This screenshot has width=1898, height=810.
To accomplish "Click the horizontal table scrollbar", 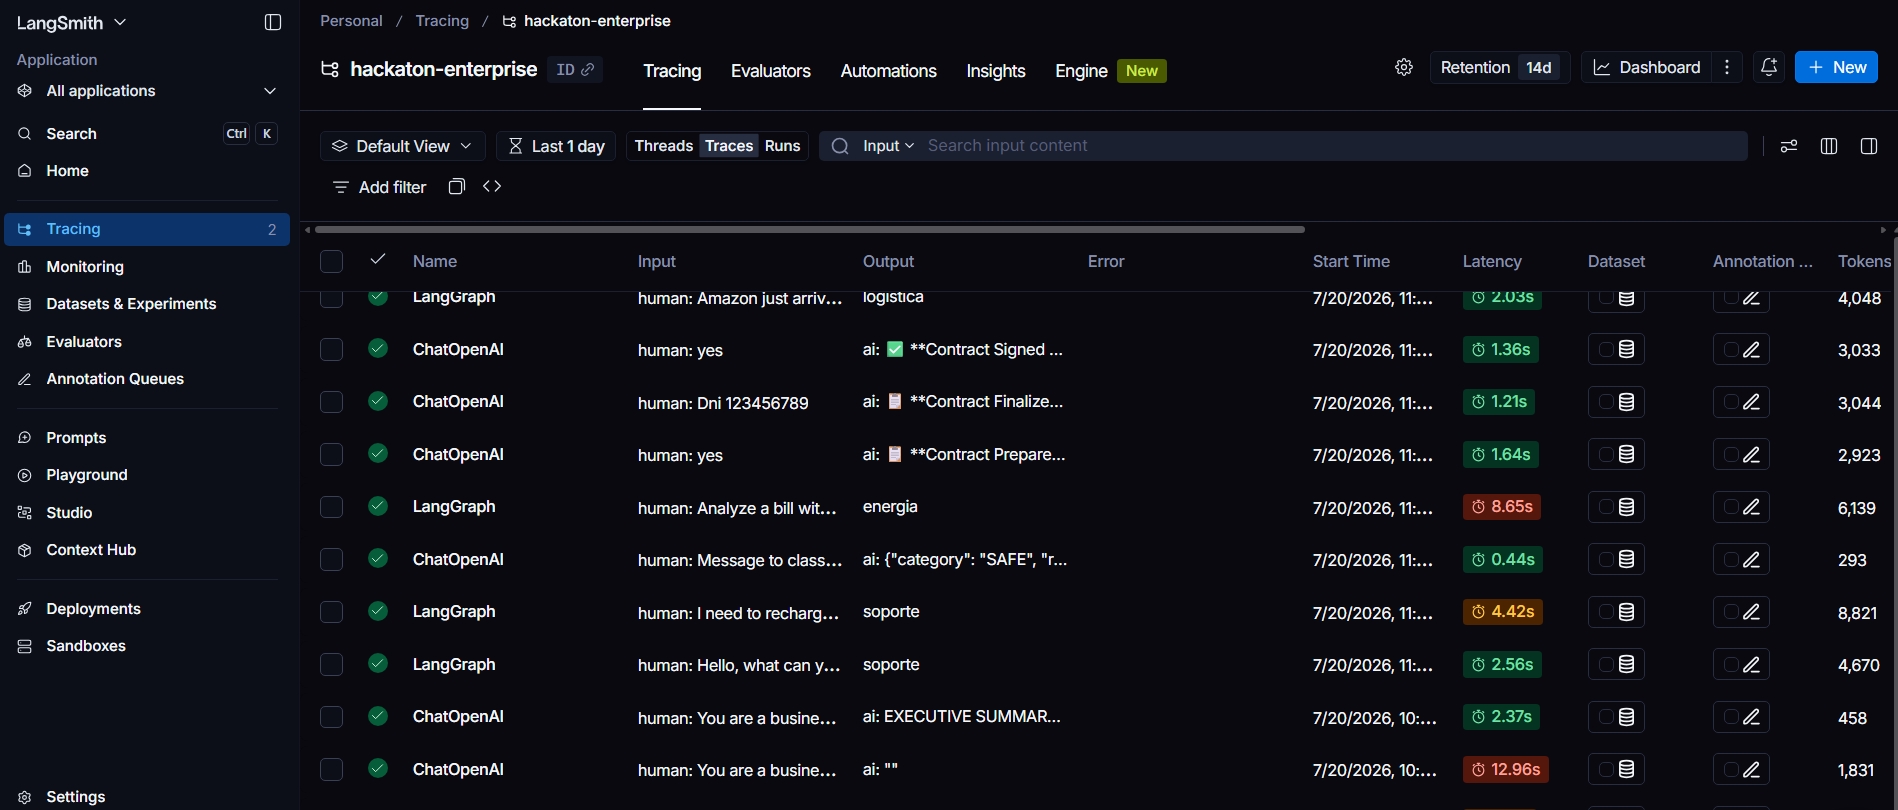I will tap(809, 230).
